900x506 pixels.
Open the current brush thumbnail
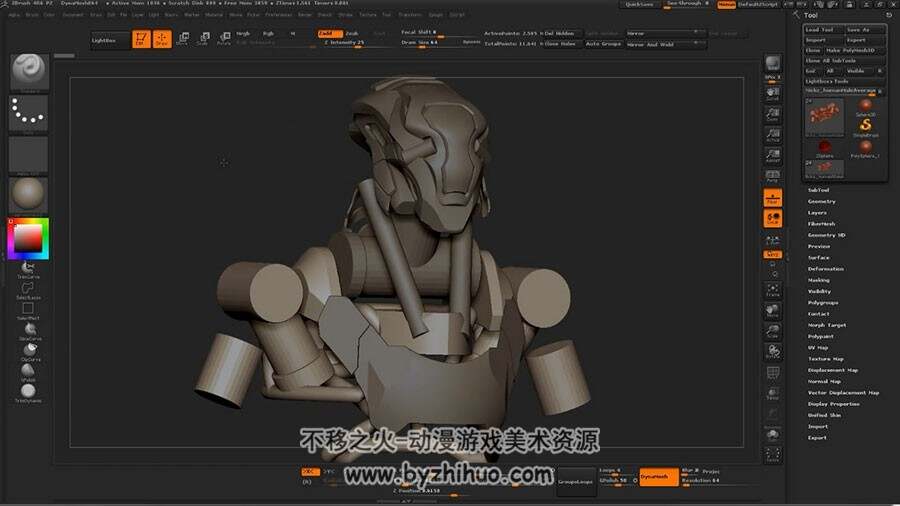point(29,72)
